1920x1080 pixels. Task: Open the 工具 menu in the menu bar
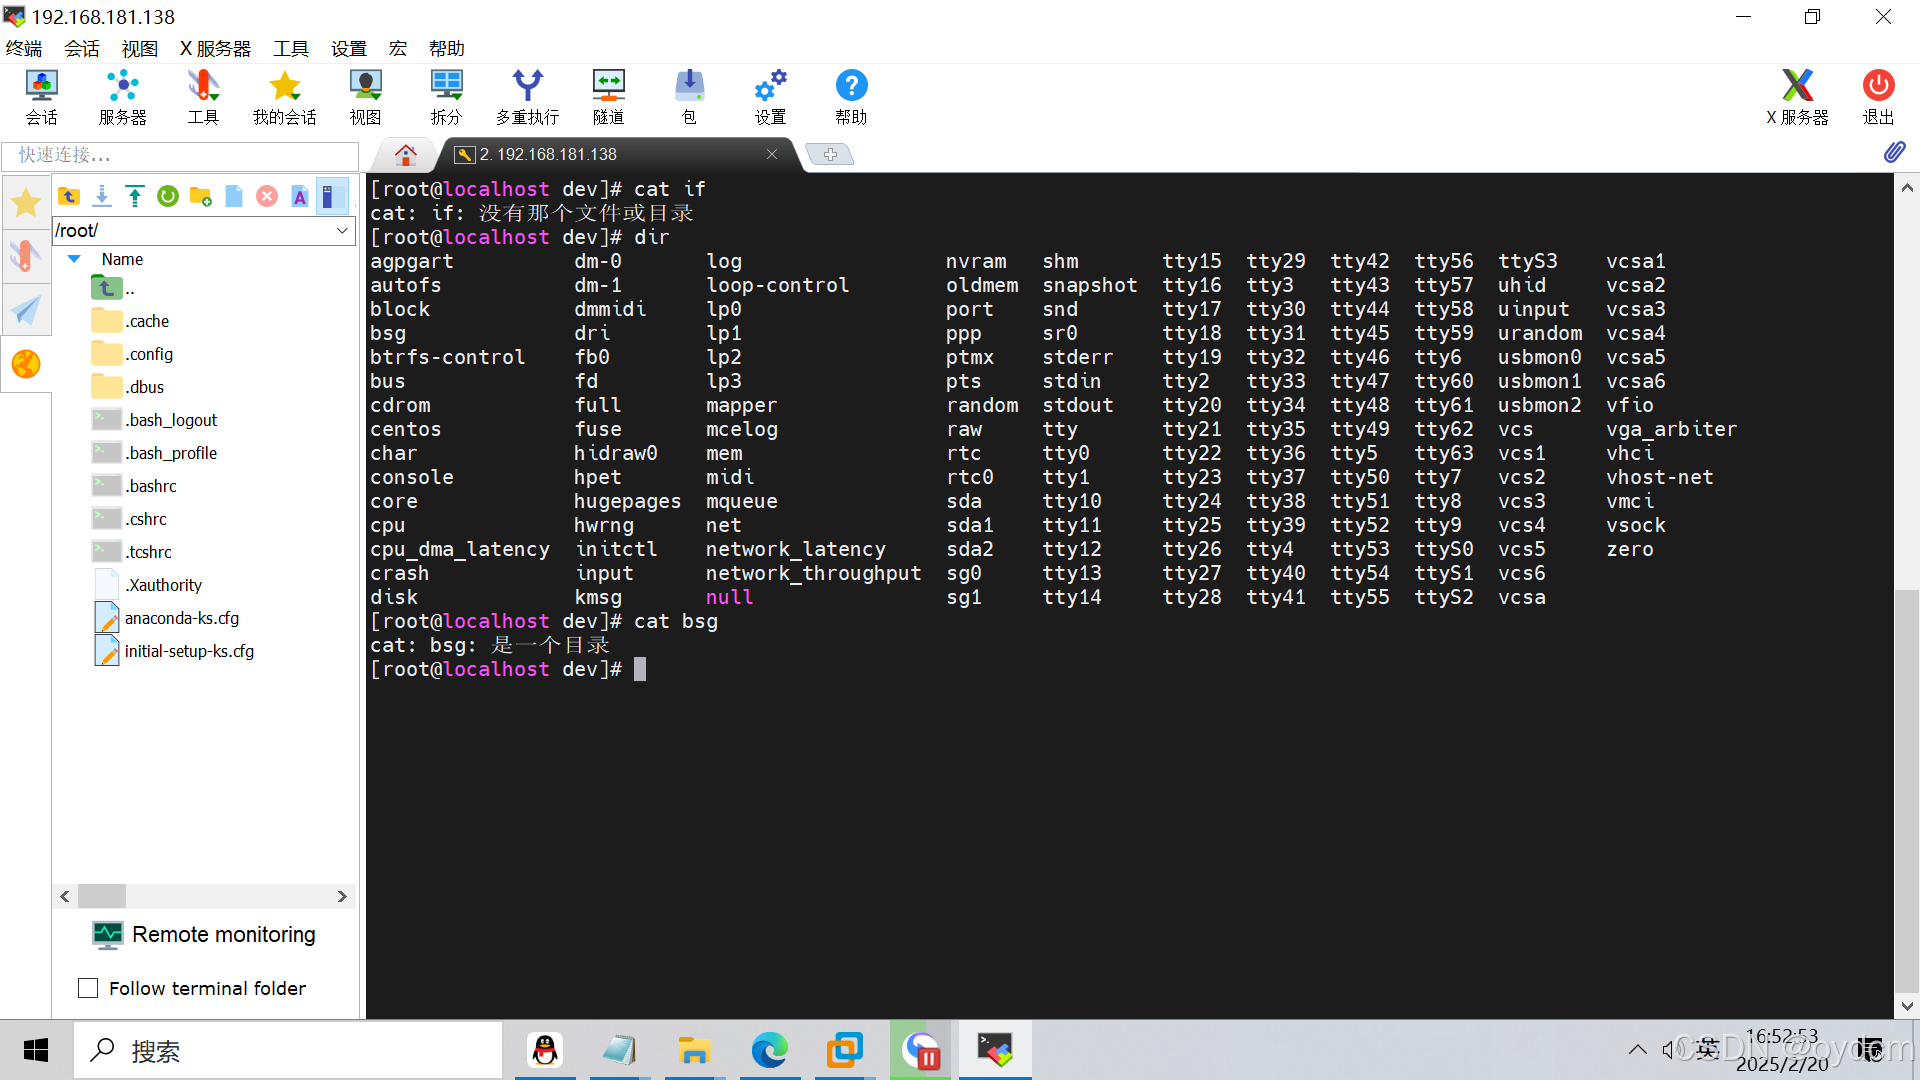(290, 48)
